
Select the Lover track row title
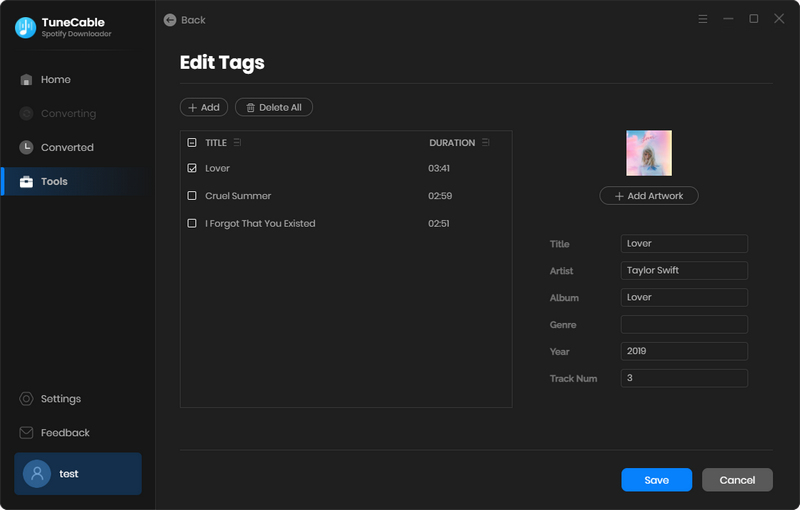217,168
